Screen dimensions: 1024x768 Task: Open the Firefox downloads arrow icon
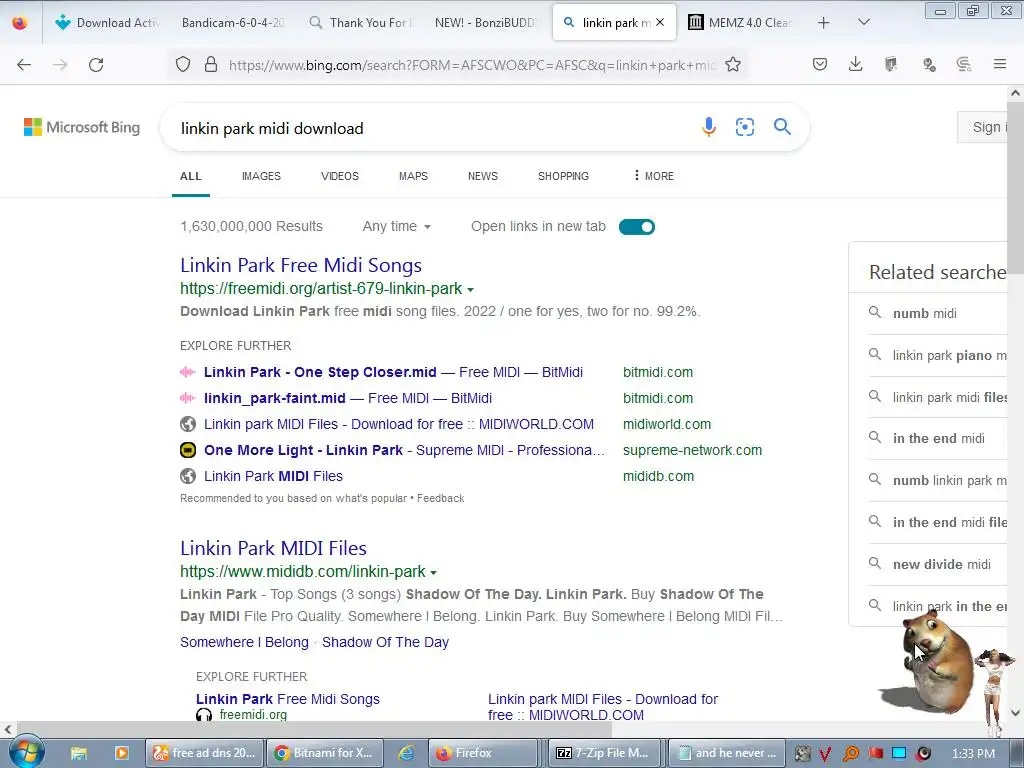pos(855,64)
